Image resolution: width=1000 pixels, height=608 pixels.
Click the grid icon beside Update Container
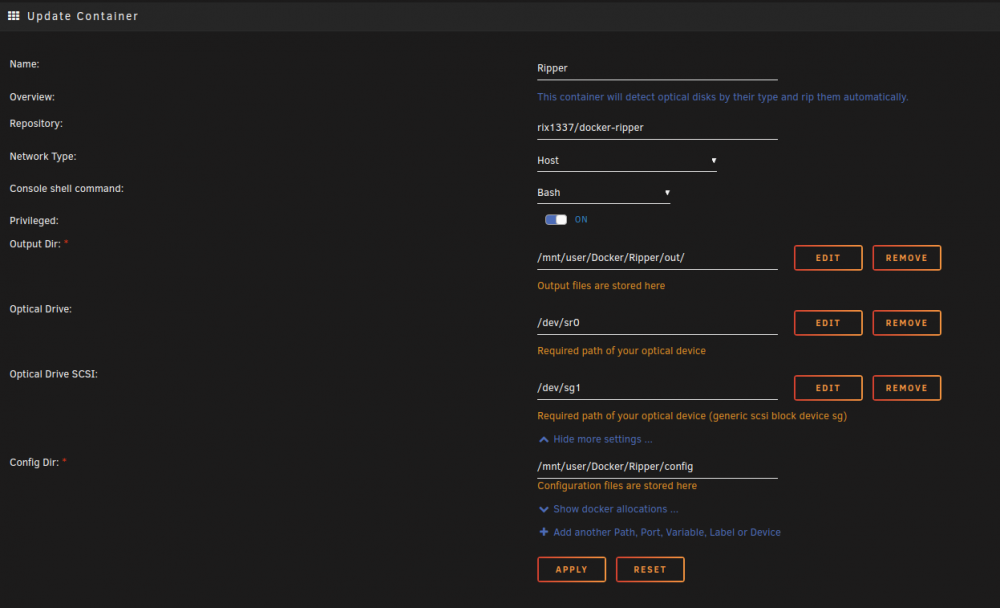coord(13,15)
